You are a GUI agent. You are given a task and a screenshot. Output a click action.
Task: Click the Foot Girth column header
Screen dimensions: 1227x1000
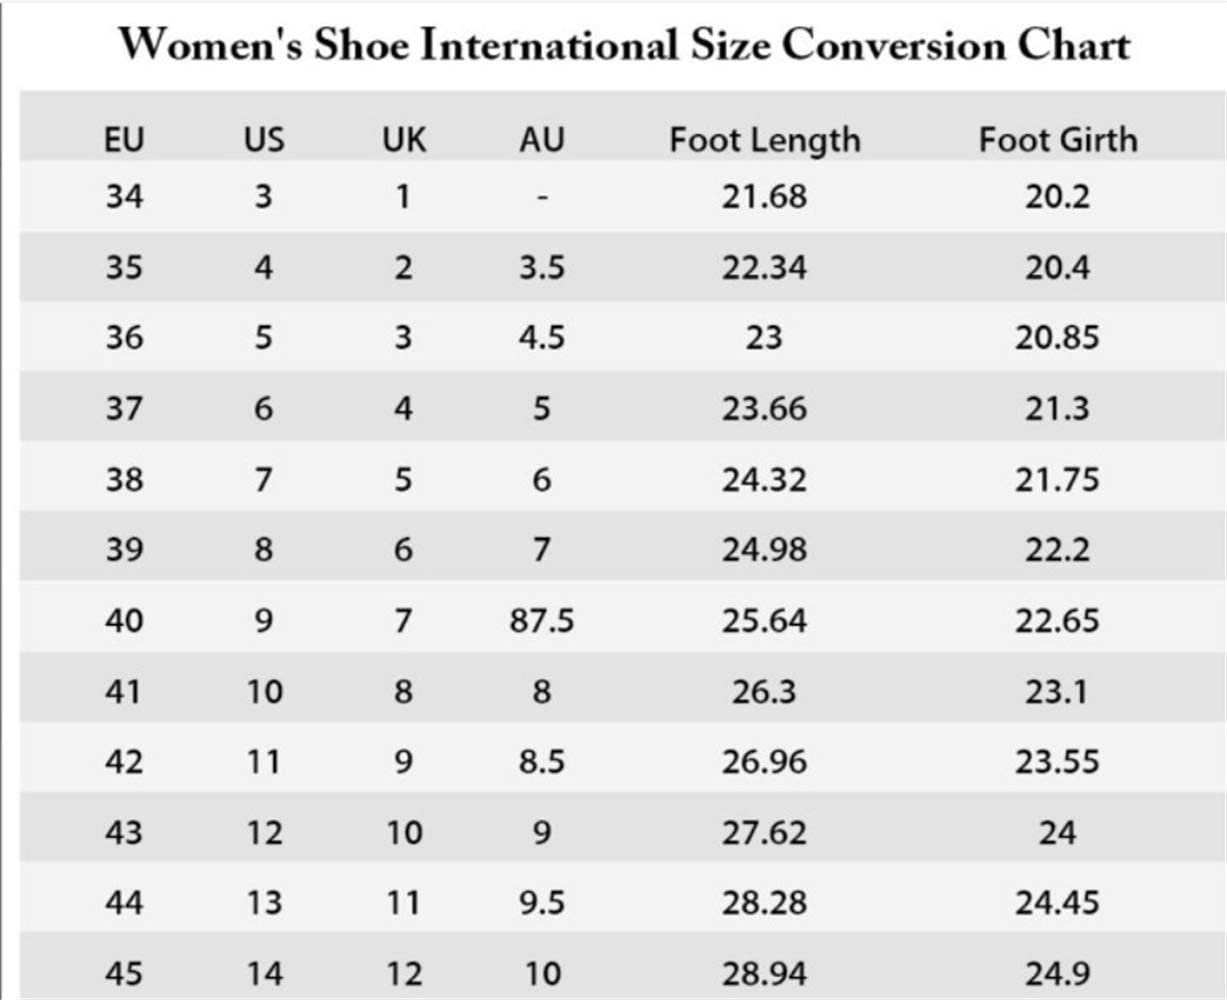pos(1057,140)
